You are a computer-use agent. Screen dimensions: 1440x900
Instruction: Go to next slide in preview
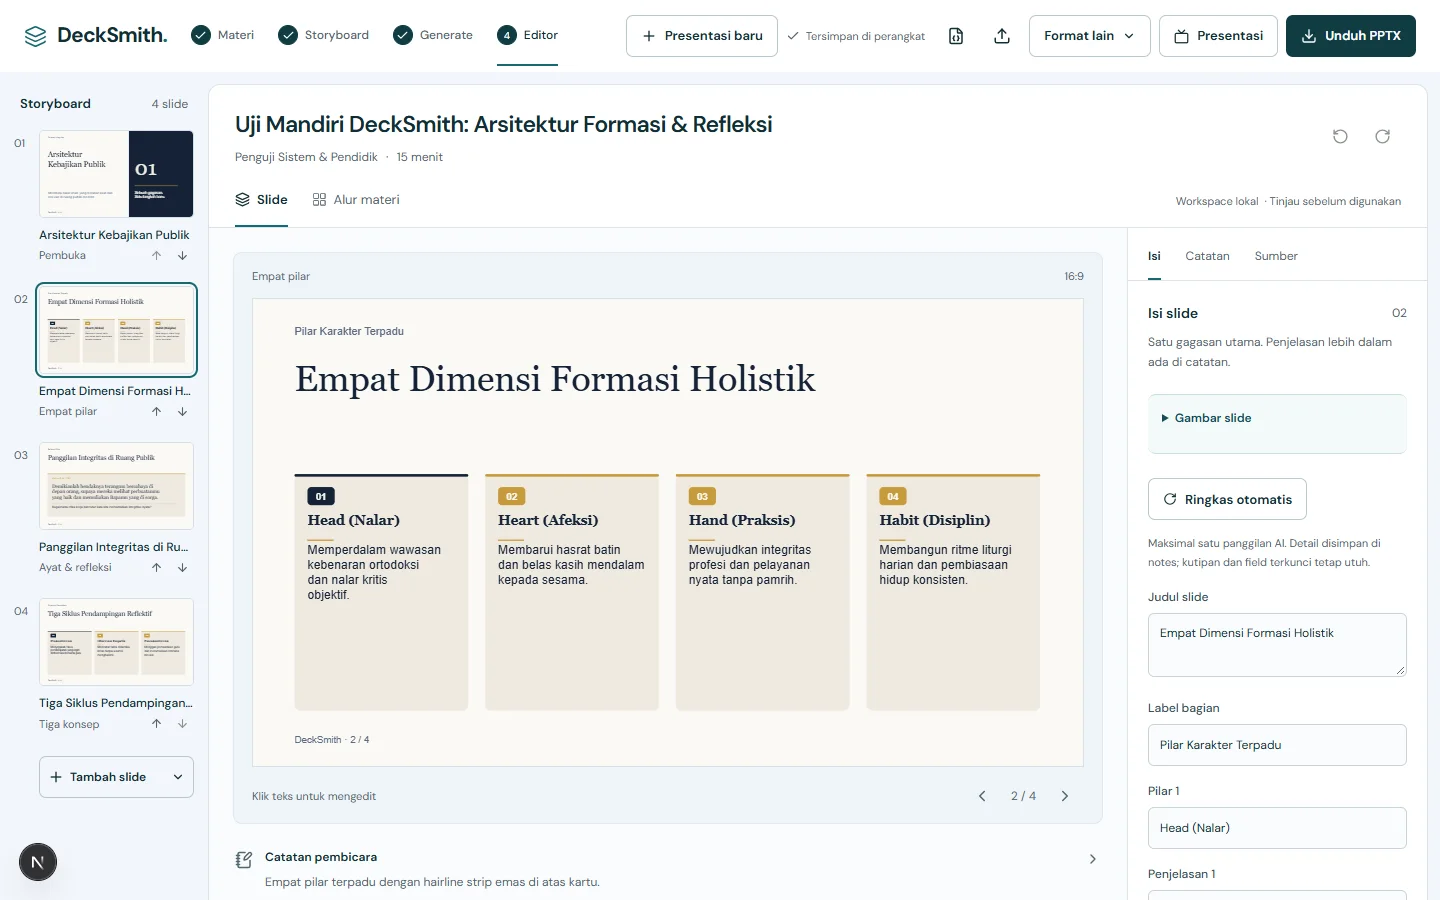1065,796
